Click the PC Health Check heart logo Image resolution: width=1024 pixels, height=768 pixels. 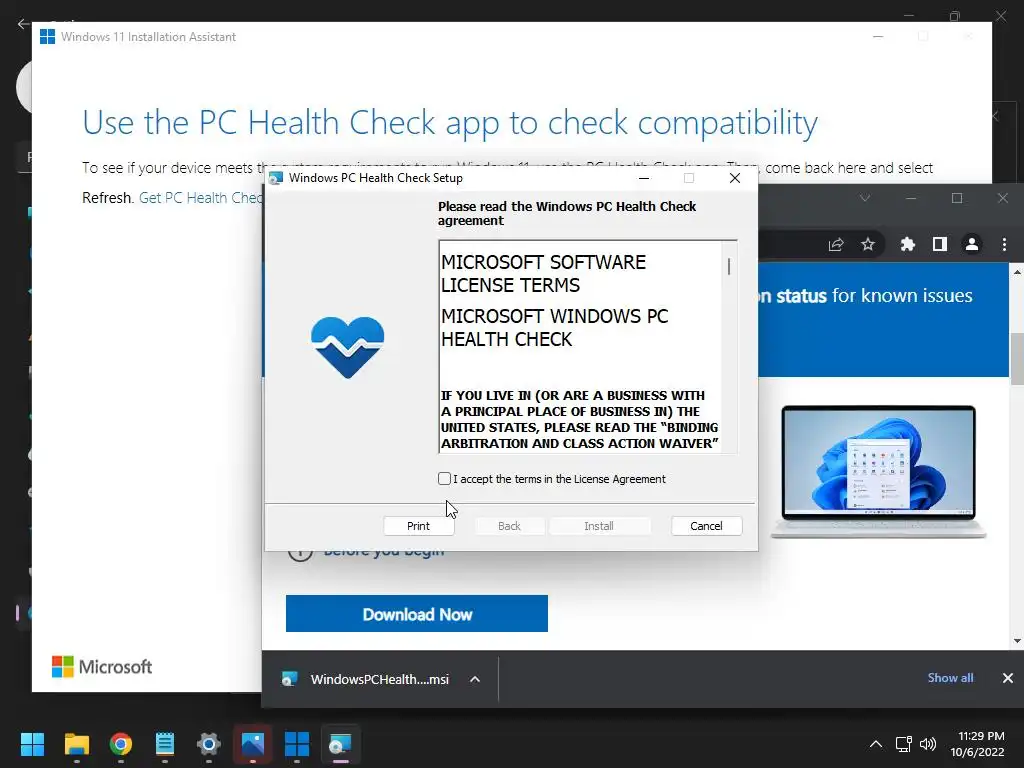coord(347,347)
